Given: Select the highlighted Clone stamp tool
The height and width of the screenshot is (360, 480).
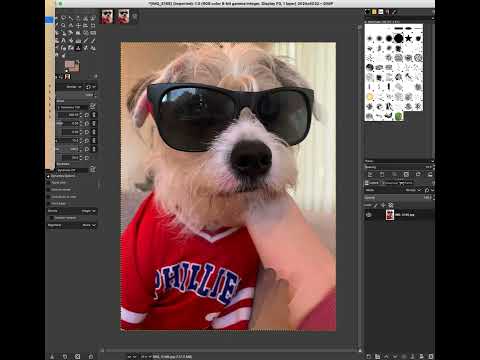Looking at the screenshot, I should point(78,48).
